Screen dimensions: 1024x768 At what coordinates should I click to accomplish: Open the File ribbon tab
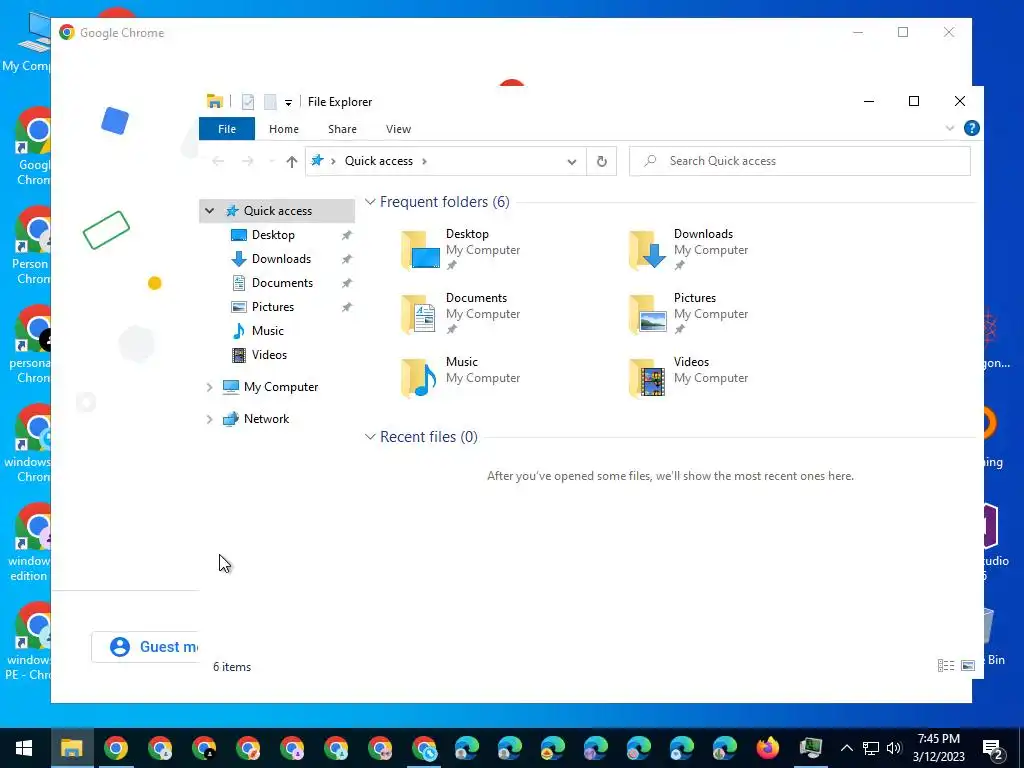point(227,129)
